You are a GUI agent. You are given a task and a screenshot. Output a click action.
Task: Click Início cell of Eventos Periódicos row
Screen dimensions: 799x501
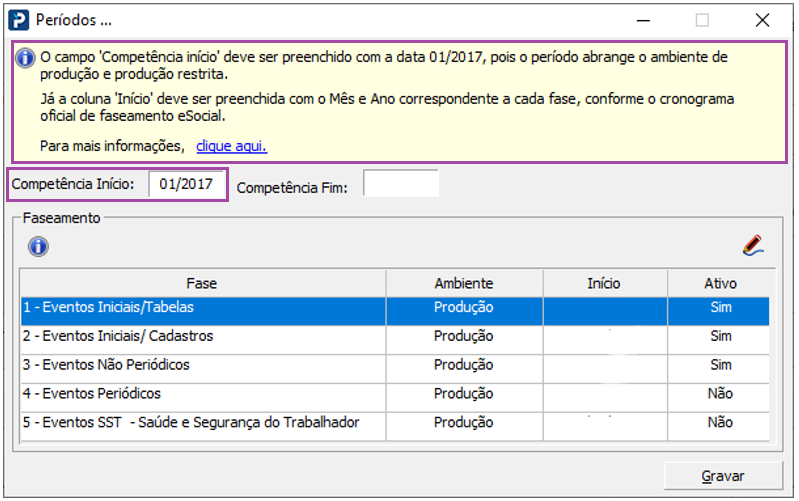coord(605,397)
